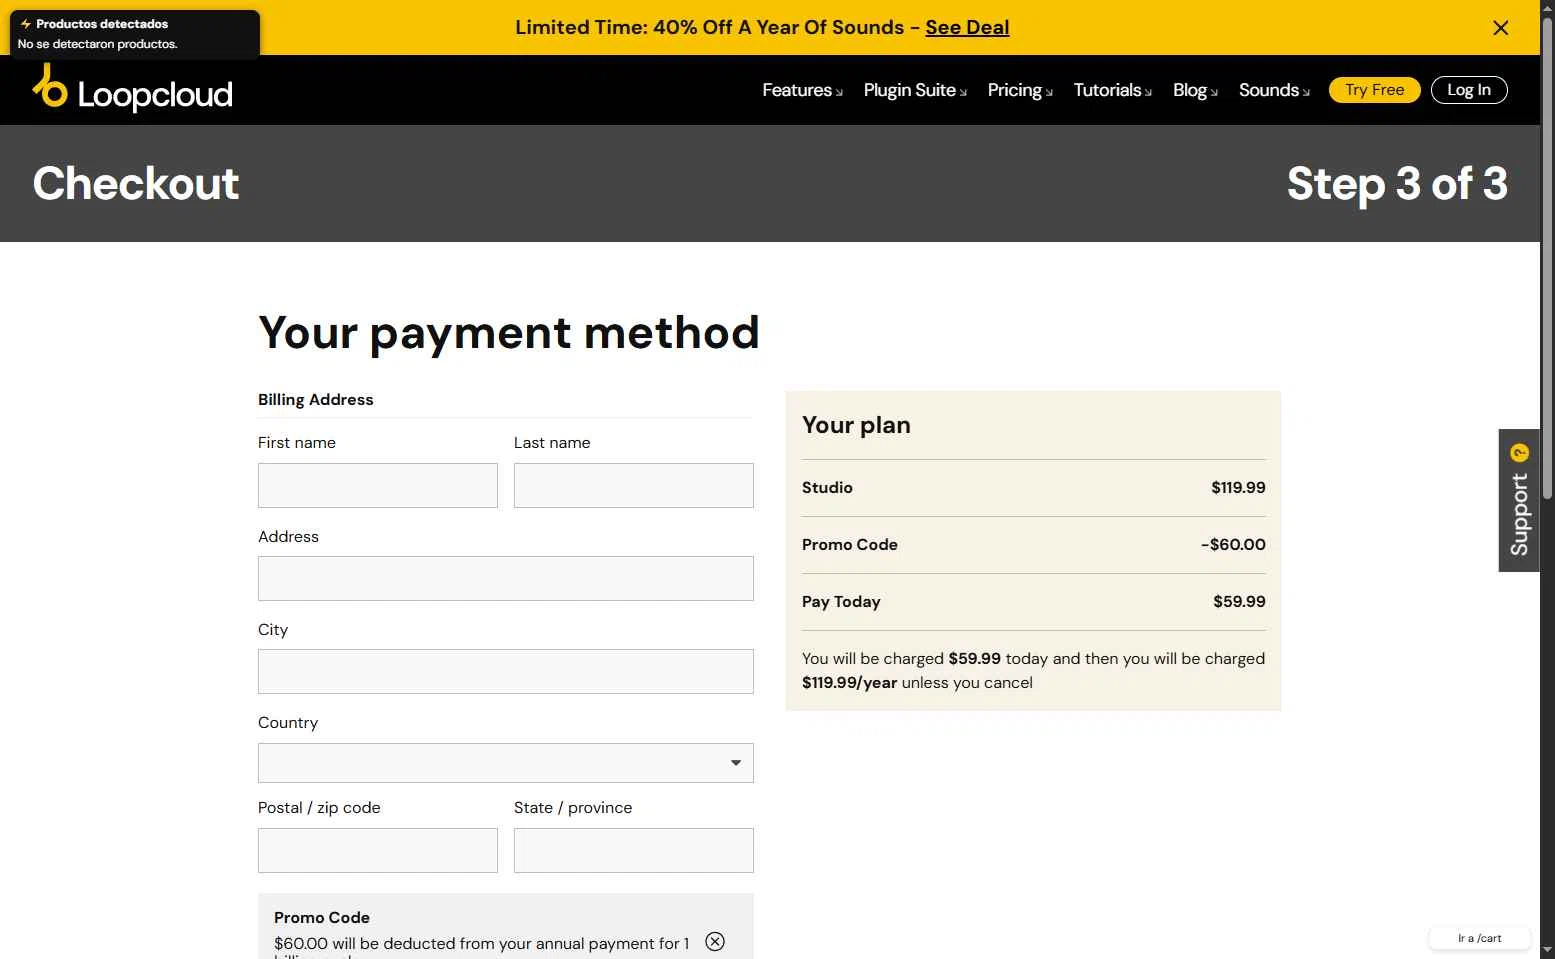Click the scrollbar up arrow
Viewport: 1555px width, 959px height.
(x=1547, y=8)
